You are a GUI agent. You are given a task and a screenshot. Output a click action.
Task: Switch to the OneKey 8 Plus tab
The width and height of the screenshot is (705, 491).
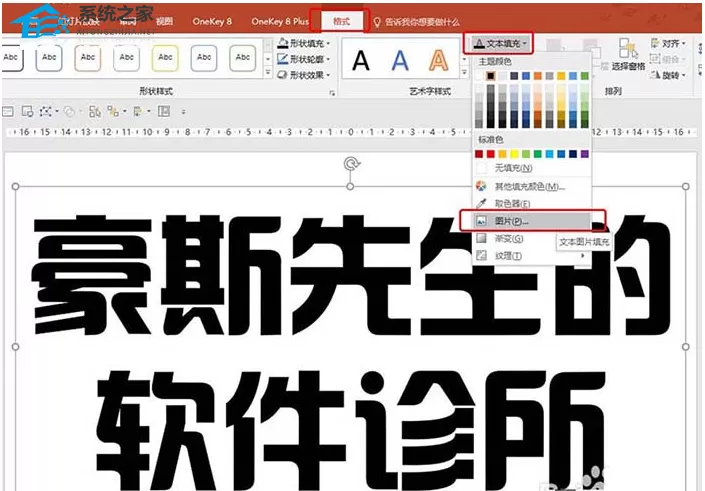click(x=280, y=21)
